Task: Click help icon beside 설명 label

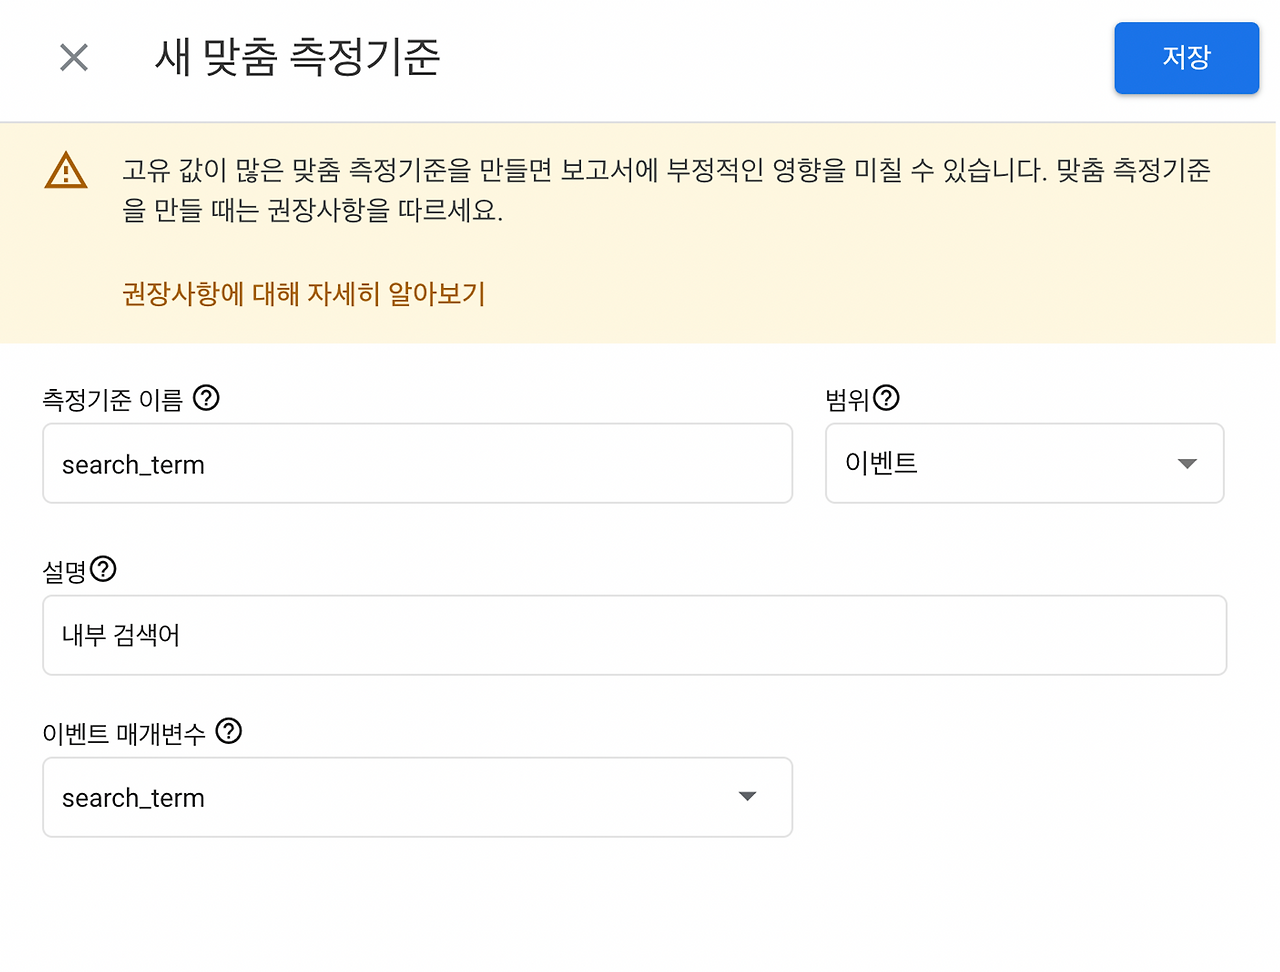Action: point(103,569)
